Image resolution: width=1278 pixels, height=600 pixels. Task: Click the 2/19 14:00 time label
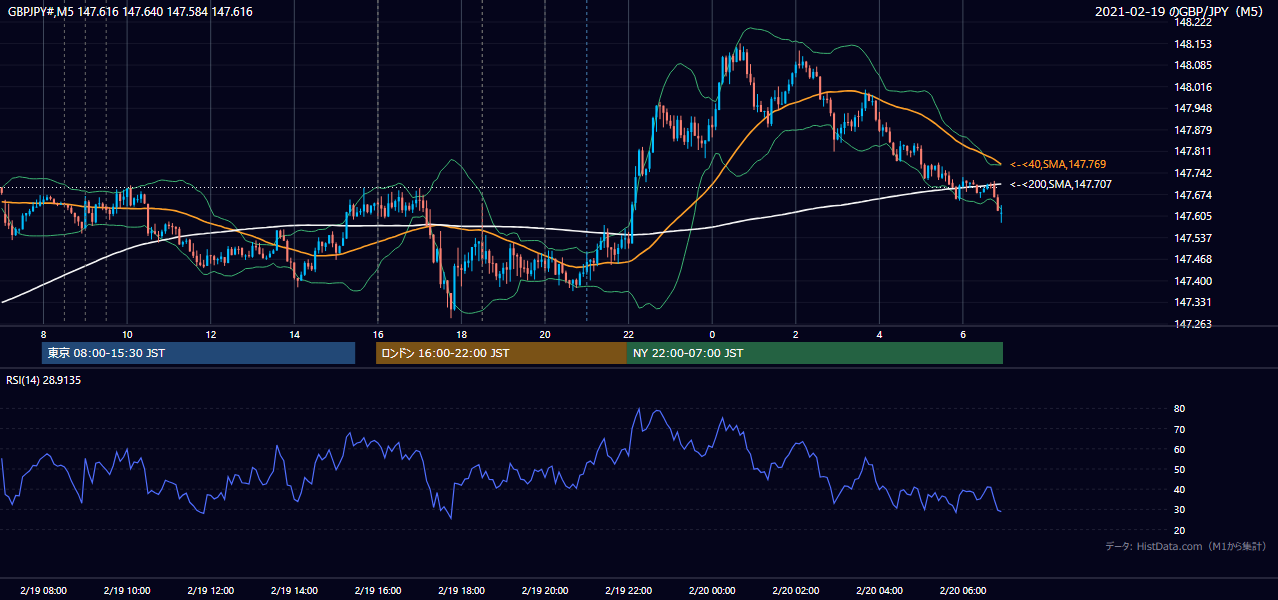(x=293, y=591)
